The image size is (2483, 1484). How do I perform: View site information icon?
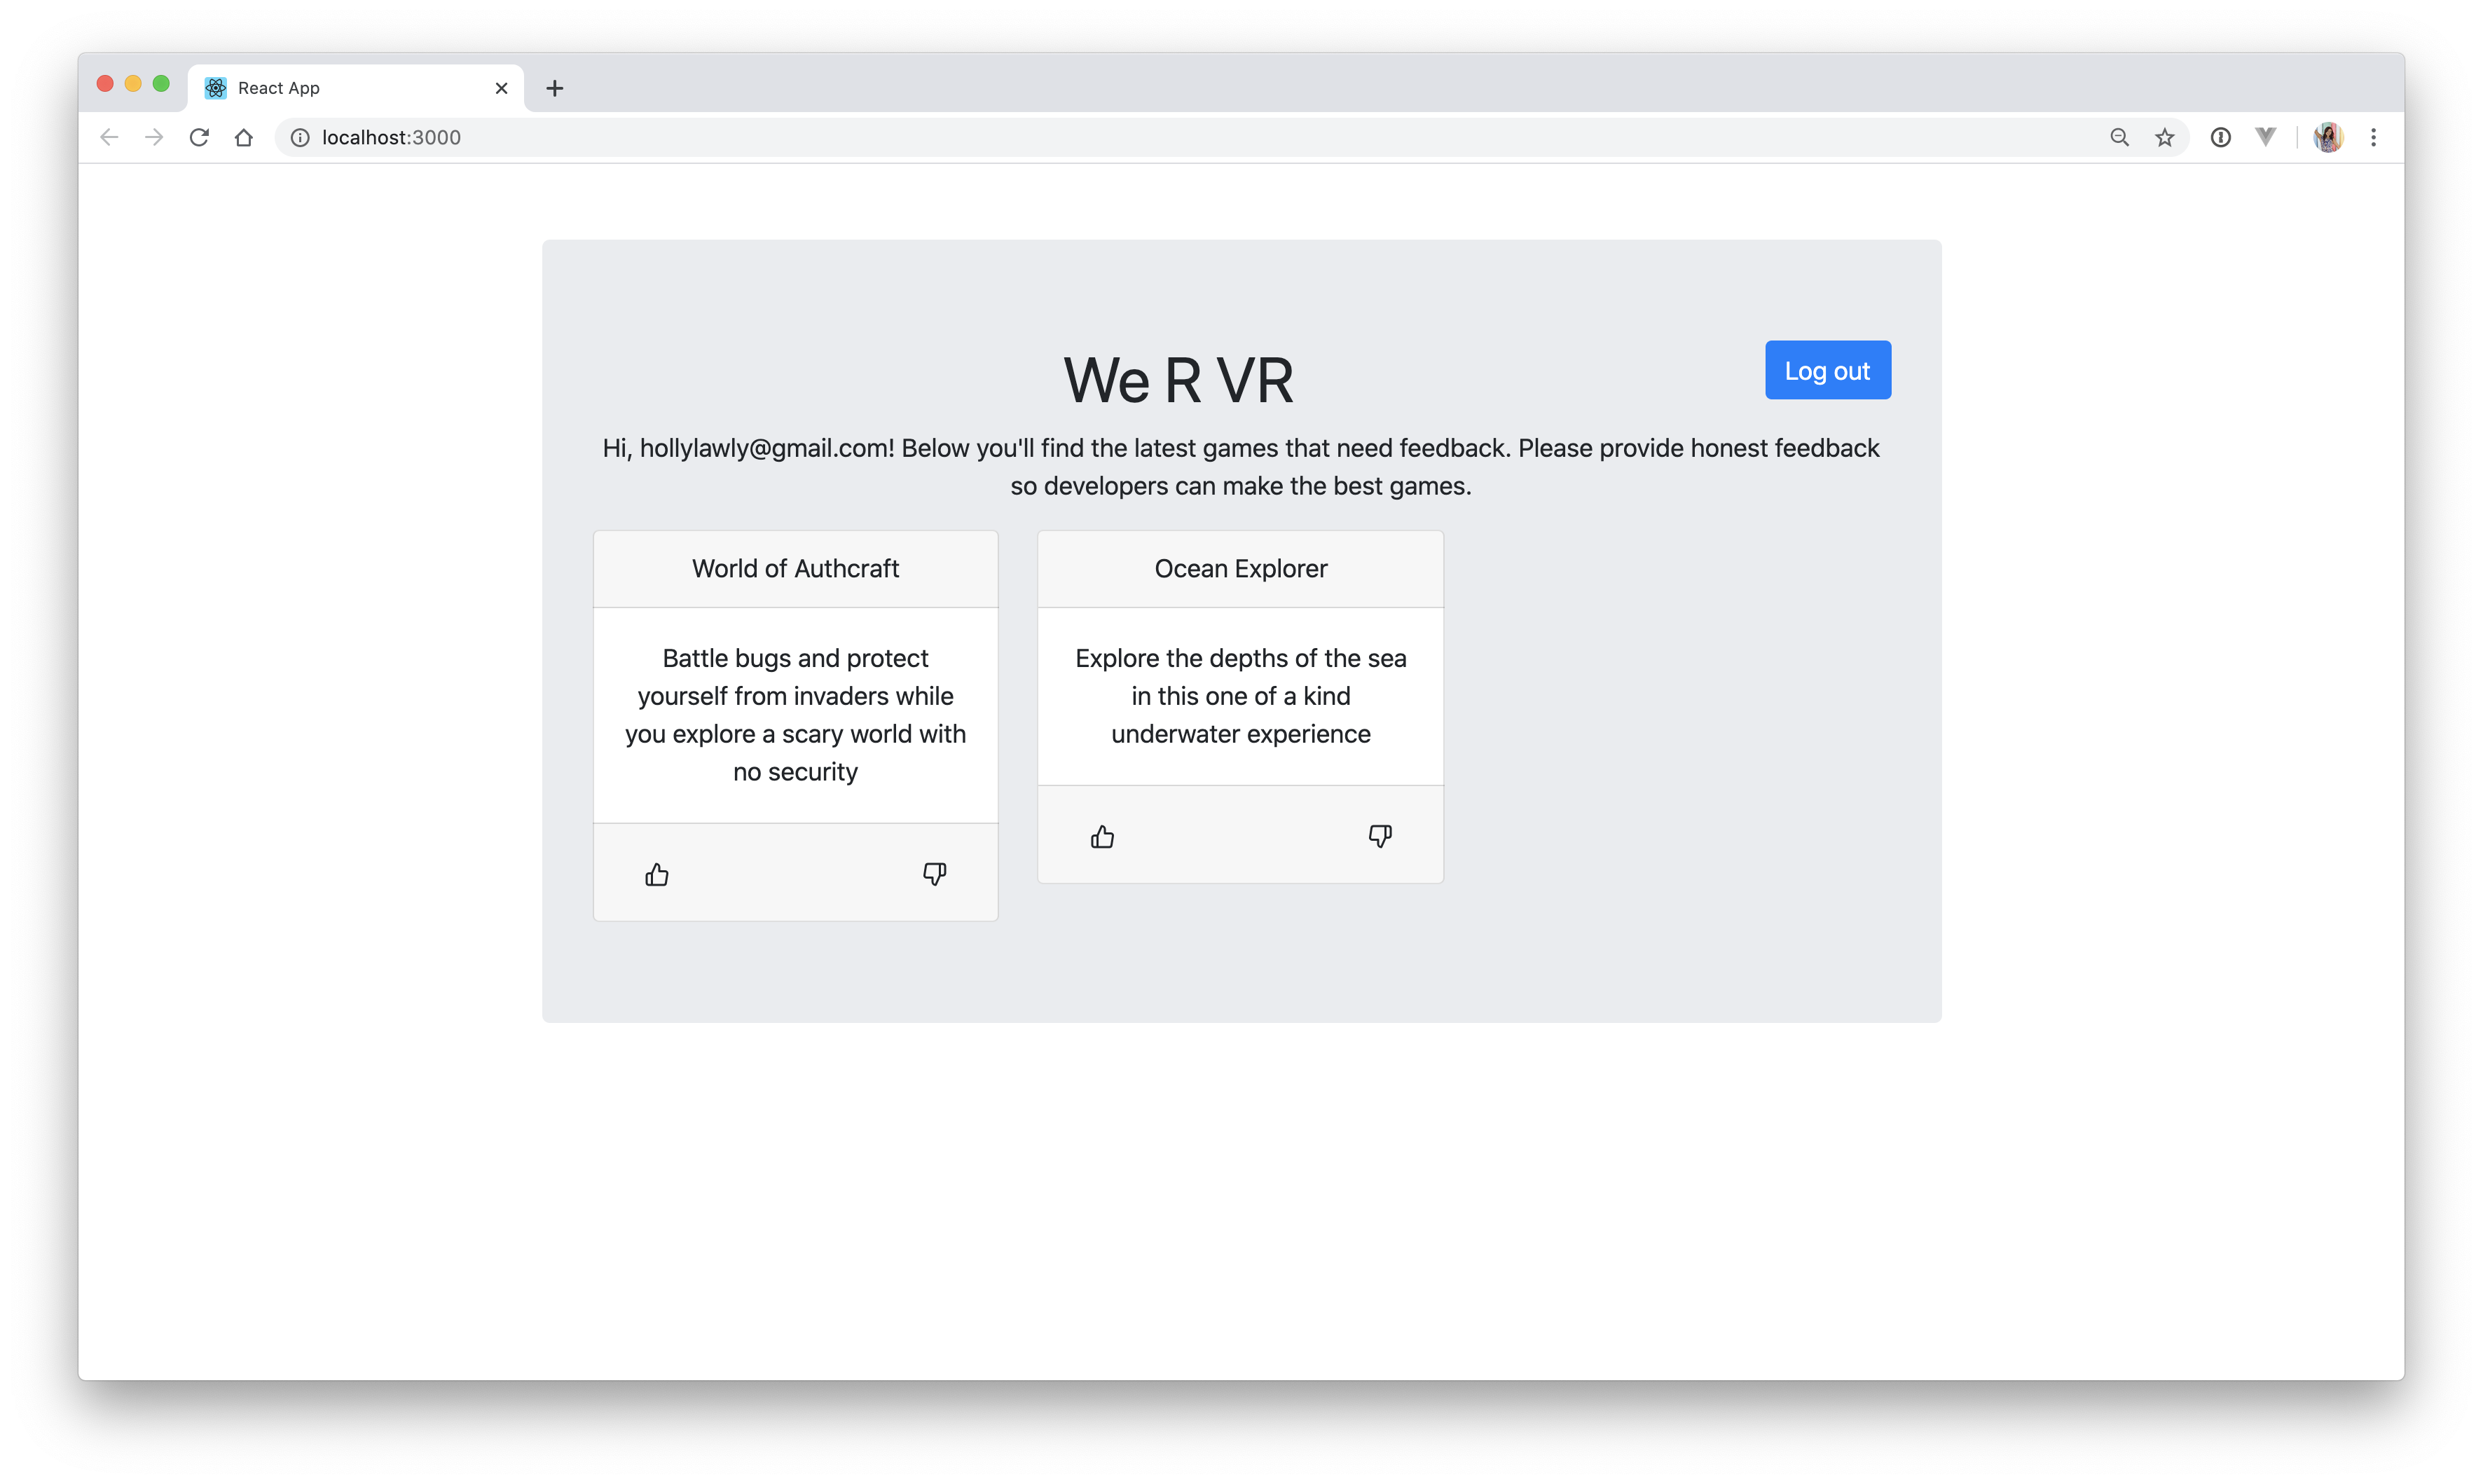pyautogui.click(x=299, y=137)
